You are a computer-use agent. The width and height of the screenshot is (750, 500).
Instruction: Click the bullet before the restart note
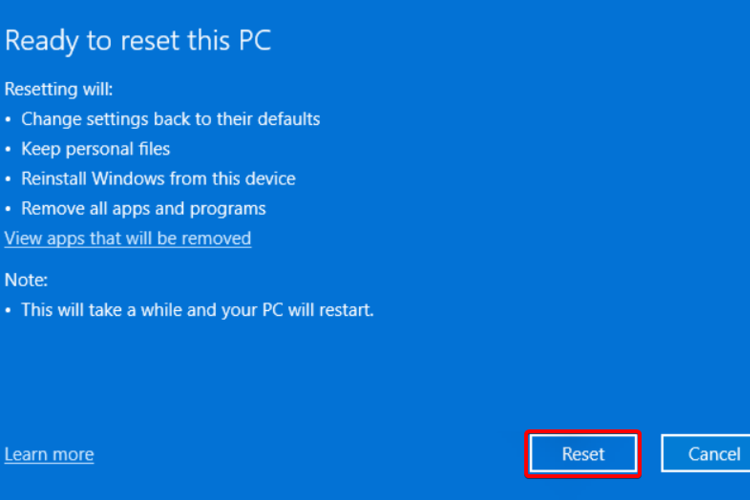pos(9,311)
